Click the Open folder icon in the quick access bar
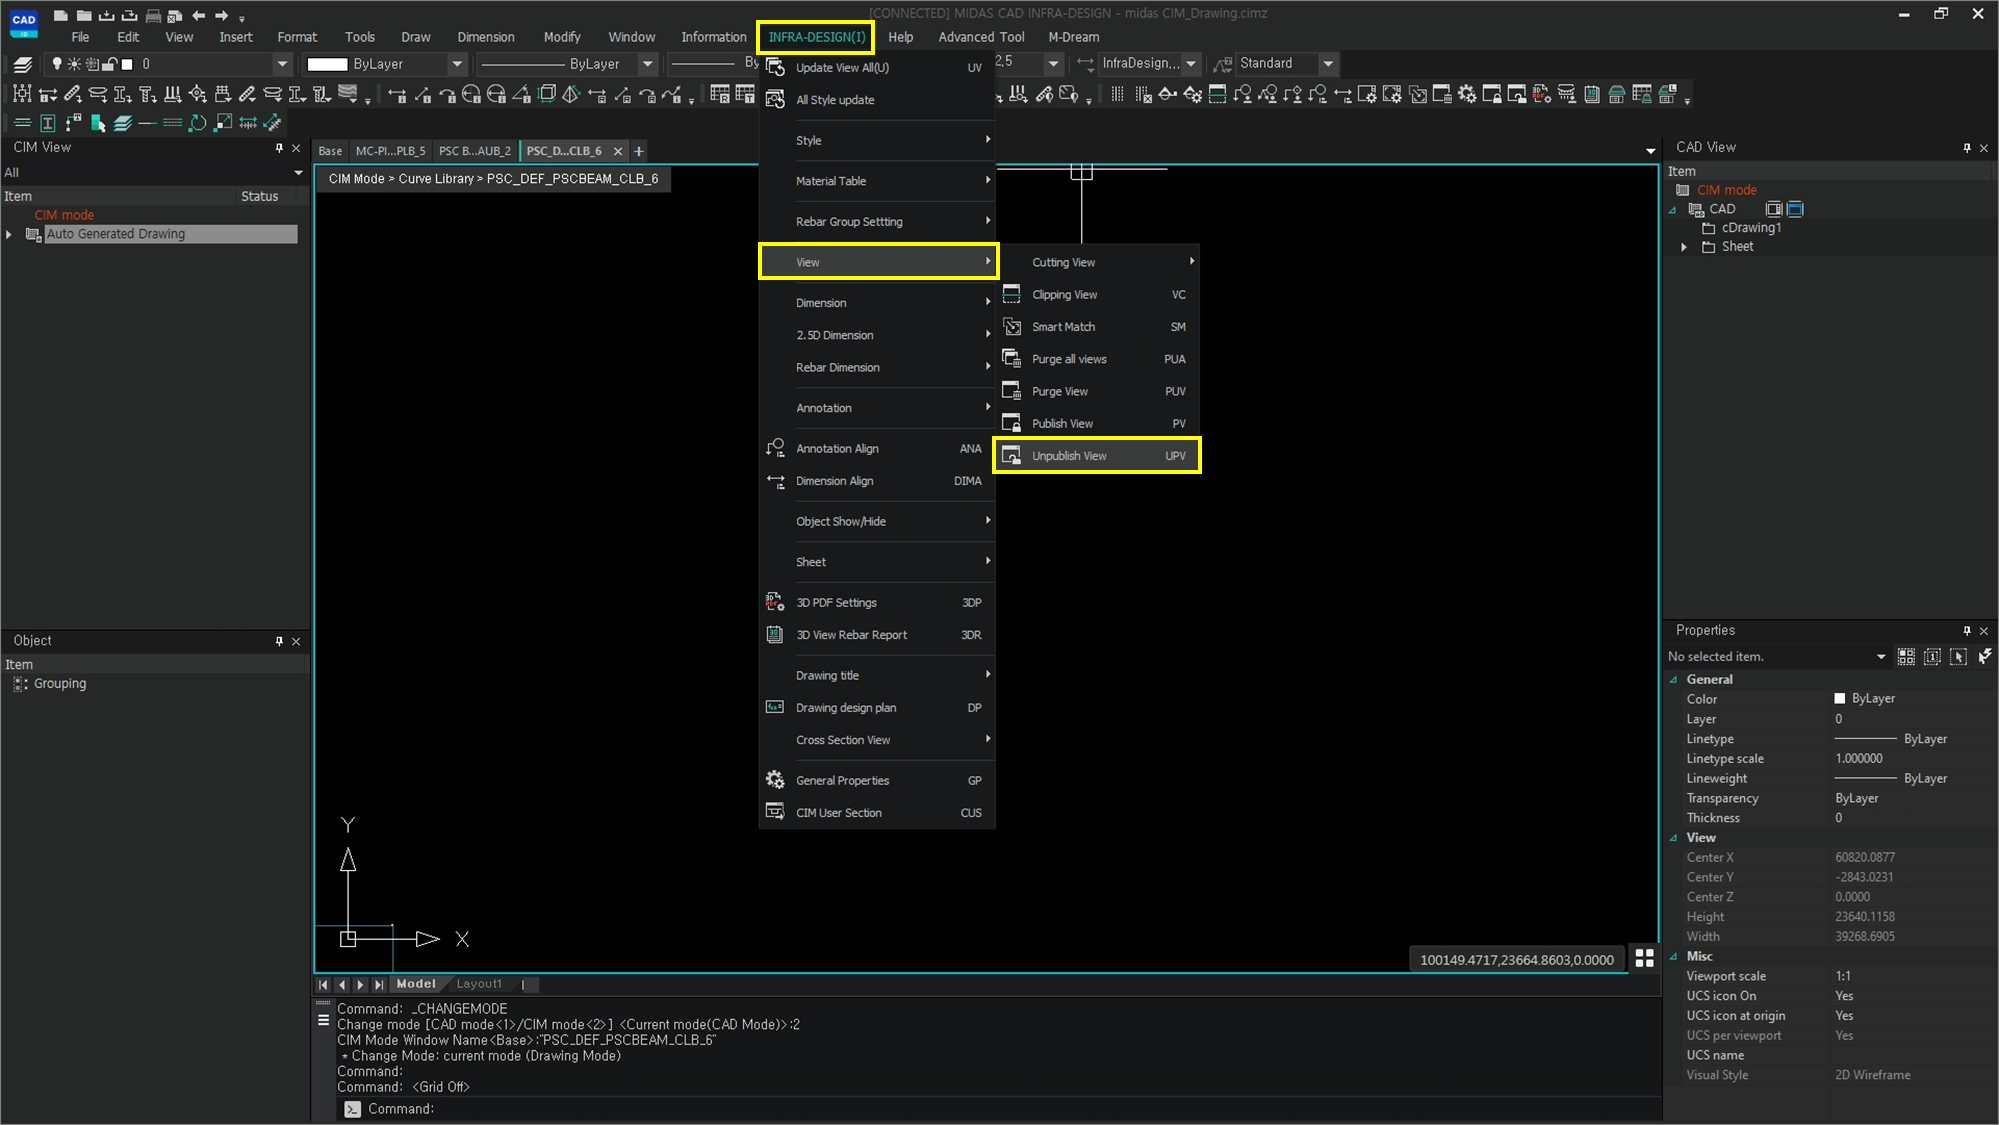 (x=84, y=15)
